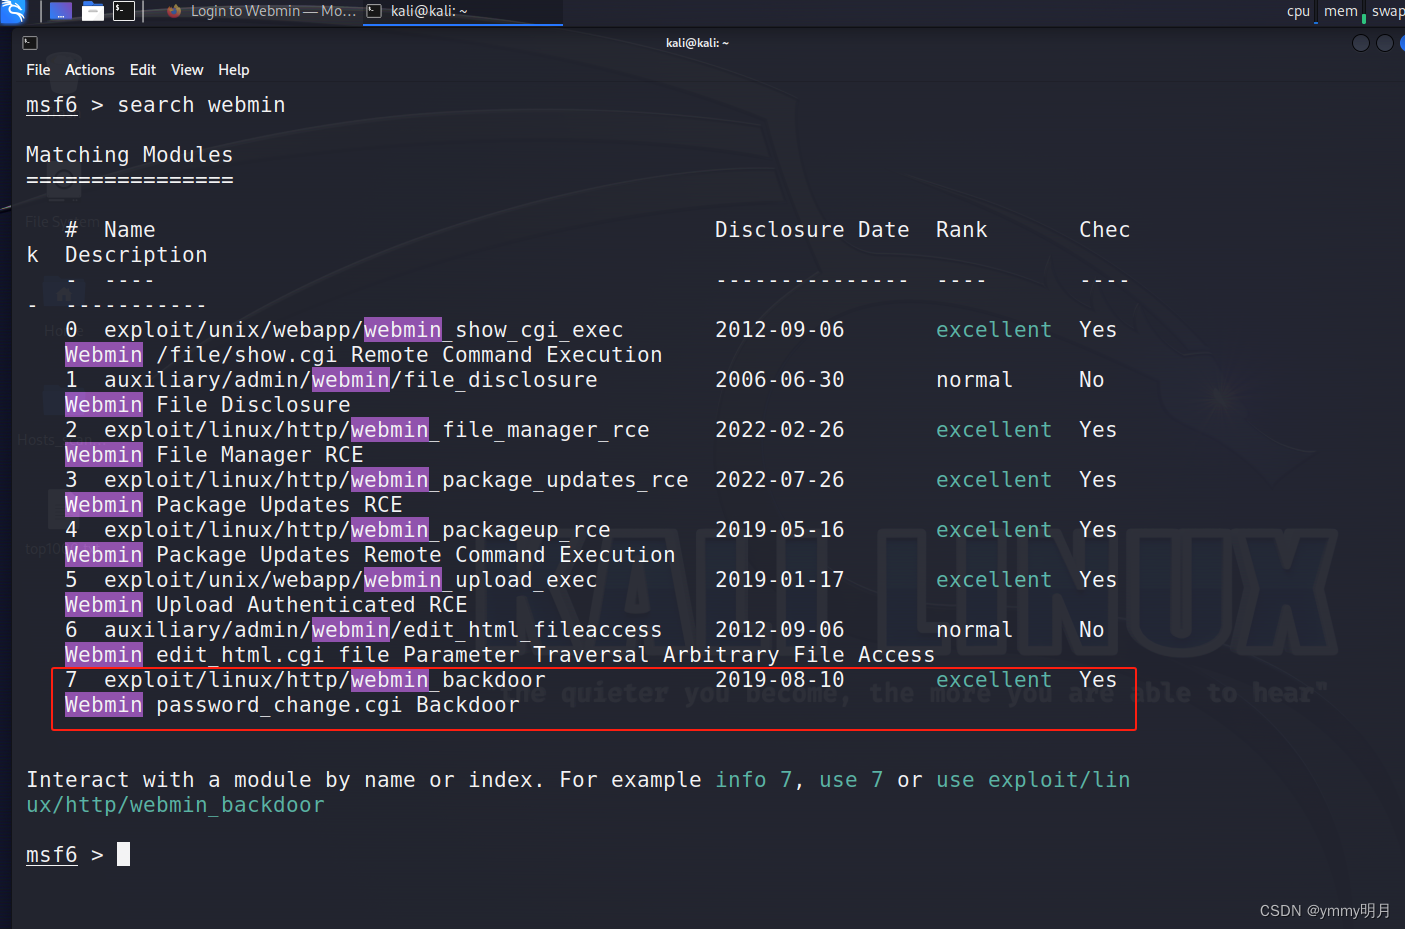Select webmin_package_updates_rce module name
Image resolution: width=1405 pixels, height=929 pixels.
click(x=396, y=480)
